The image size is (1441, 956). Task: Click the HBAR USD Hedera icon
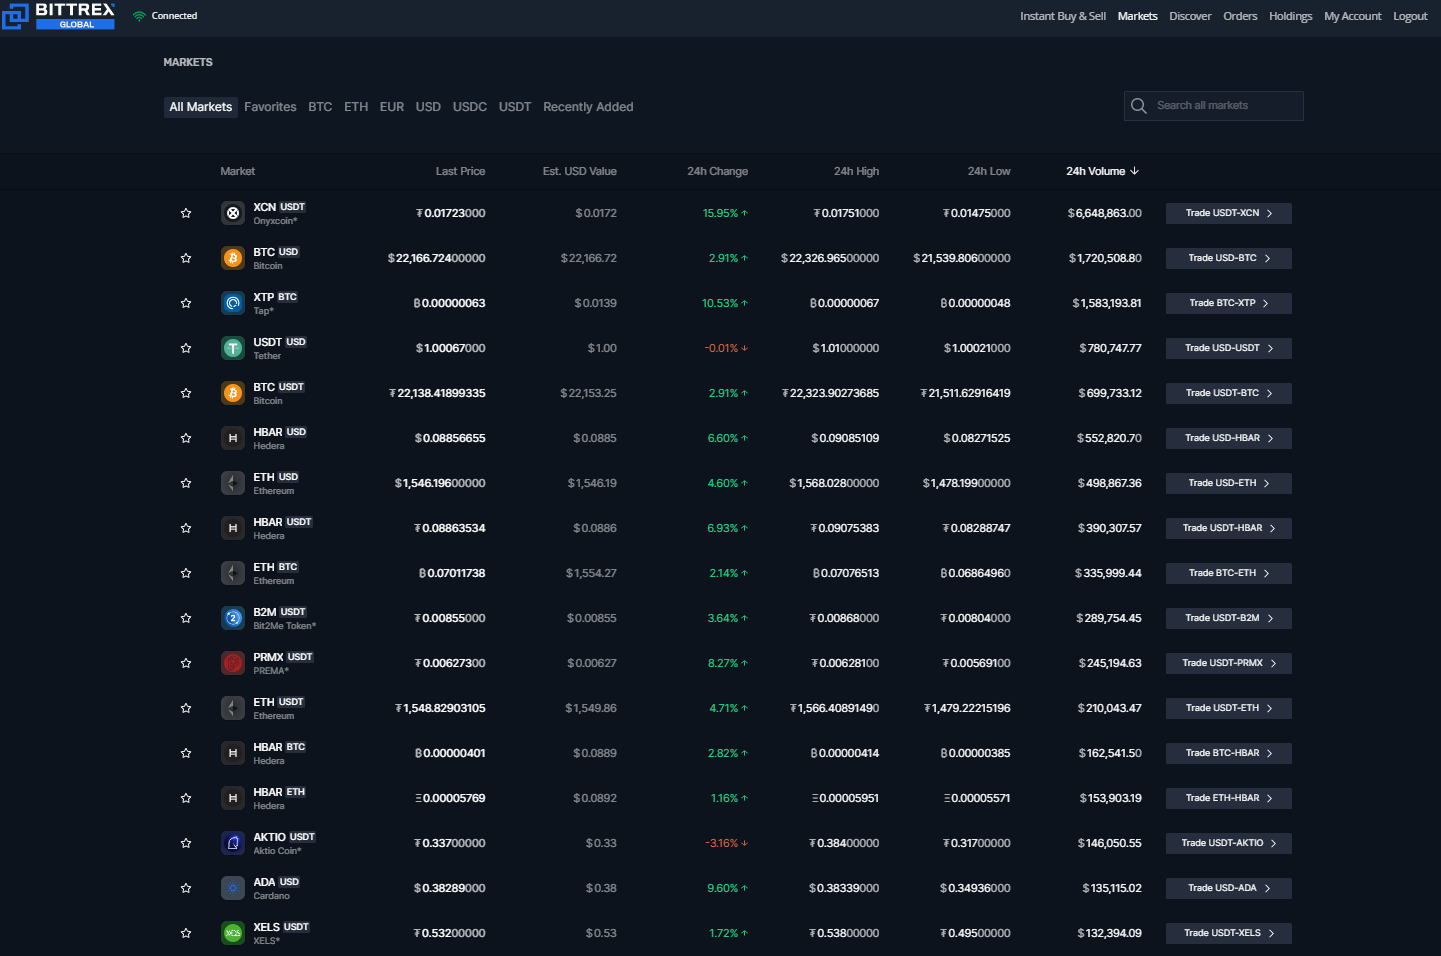[233, 438]
